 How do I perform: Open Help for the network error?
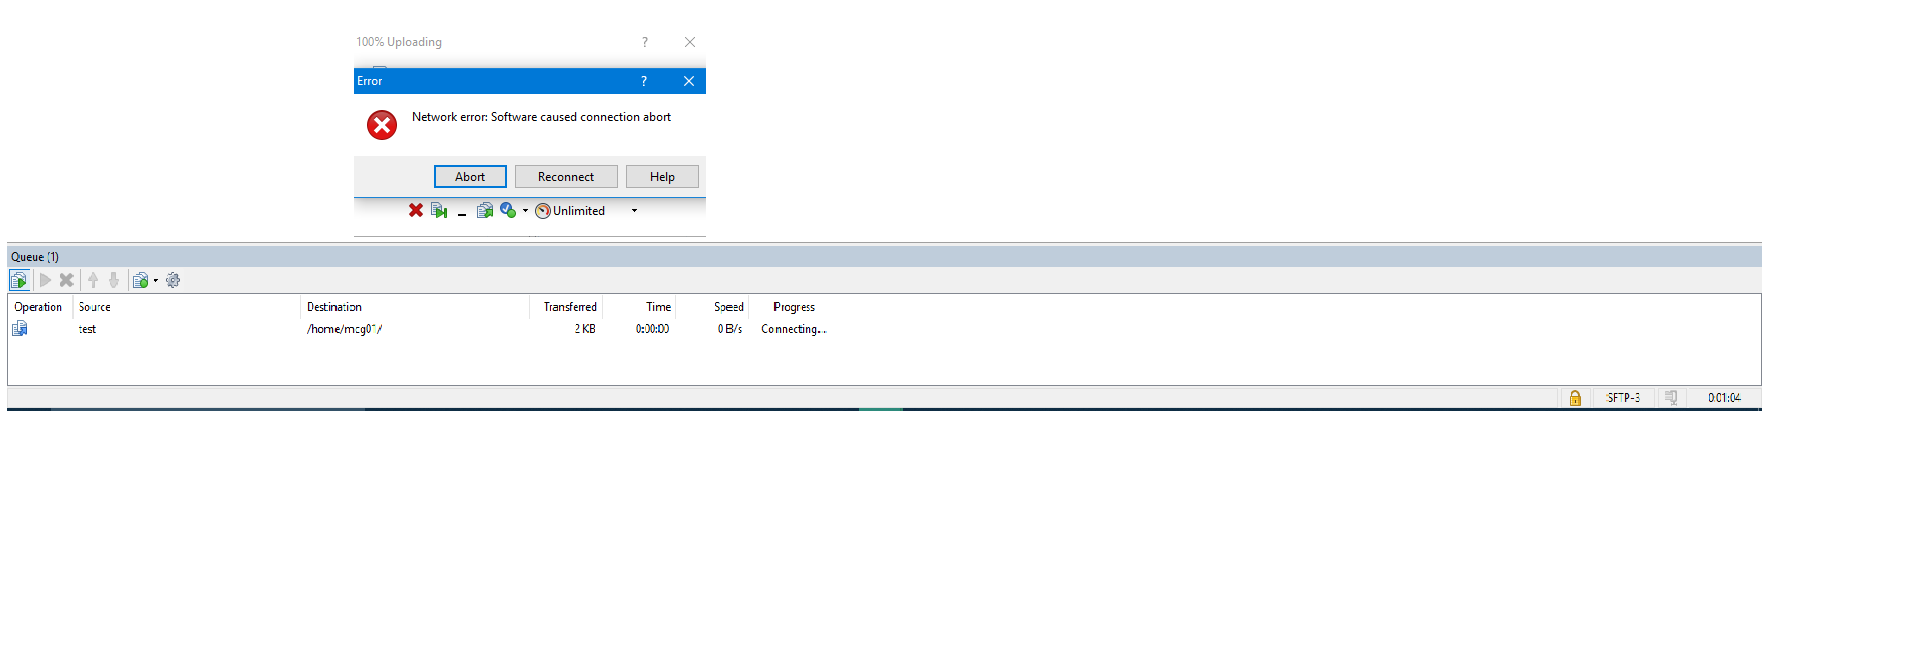[661, 177]
